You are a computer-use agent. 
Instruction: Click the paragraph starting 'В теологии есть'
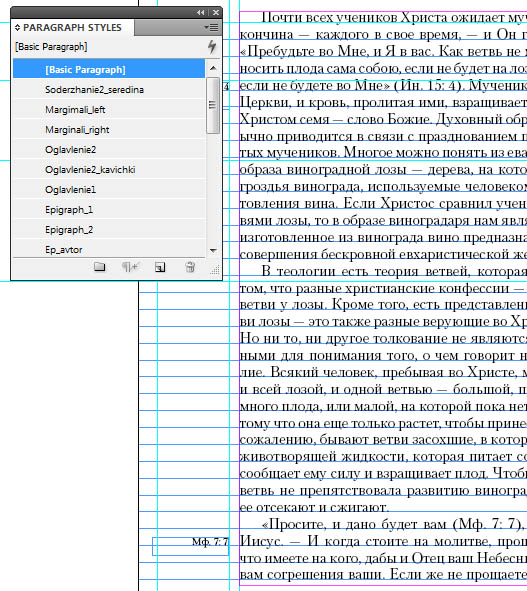pos(383,389)
